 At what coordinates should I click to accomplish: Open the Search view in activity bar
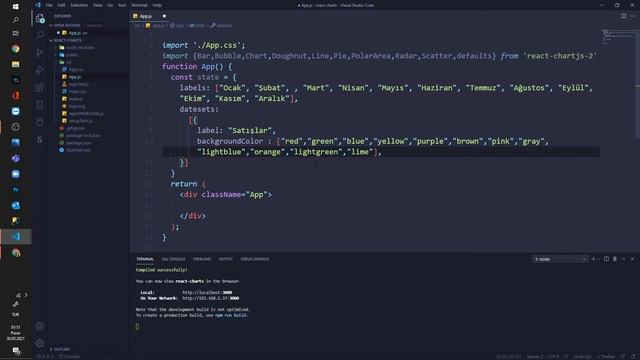pos(40,36)
